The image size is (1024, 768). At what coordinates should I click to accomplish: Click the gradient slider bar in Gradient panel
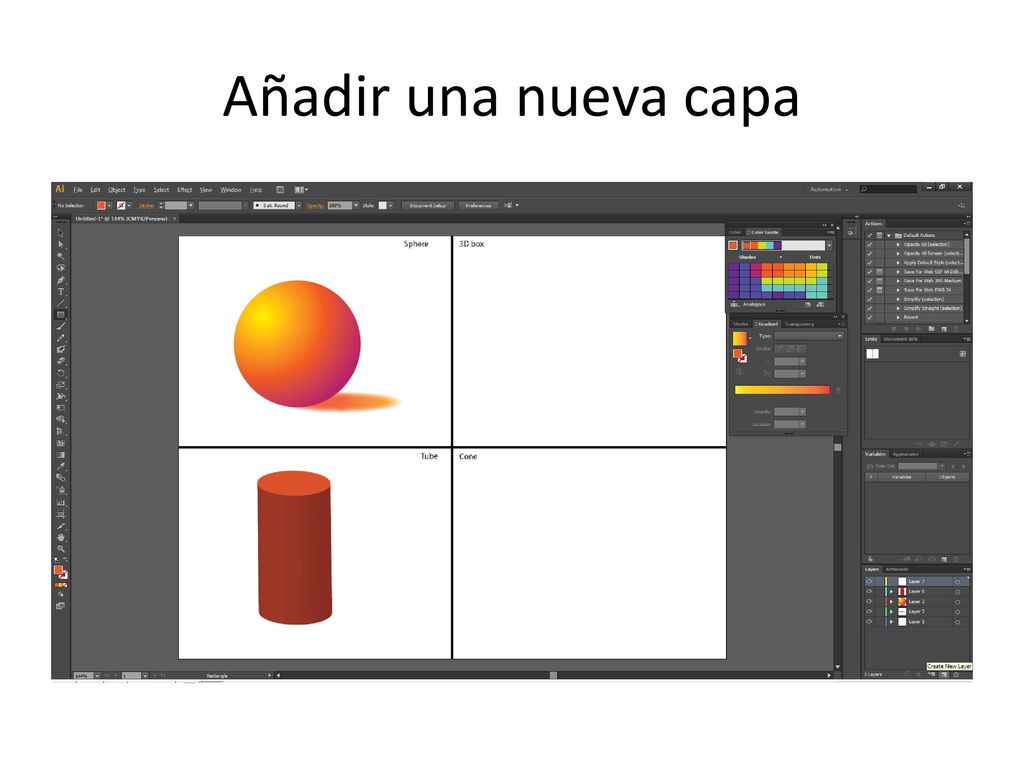(x=782, y=390)
